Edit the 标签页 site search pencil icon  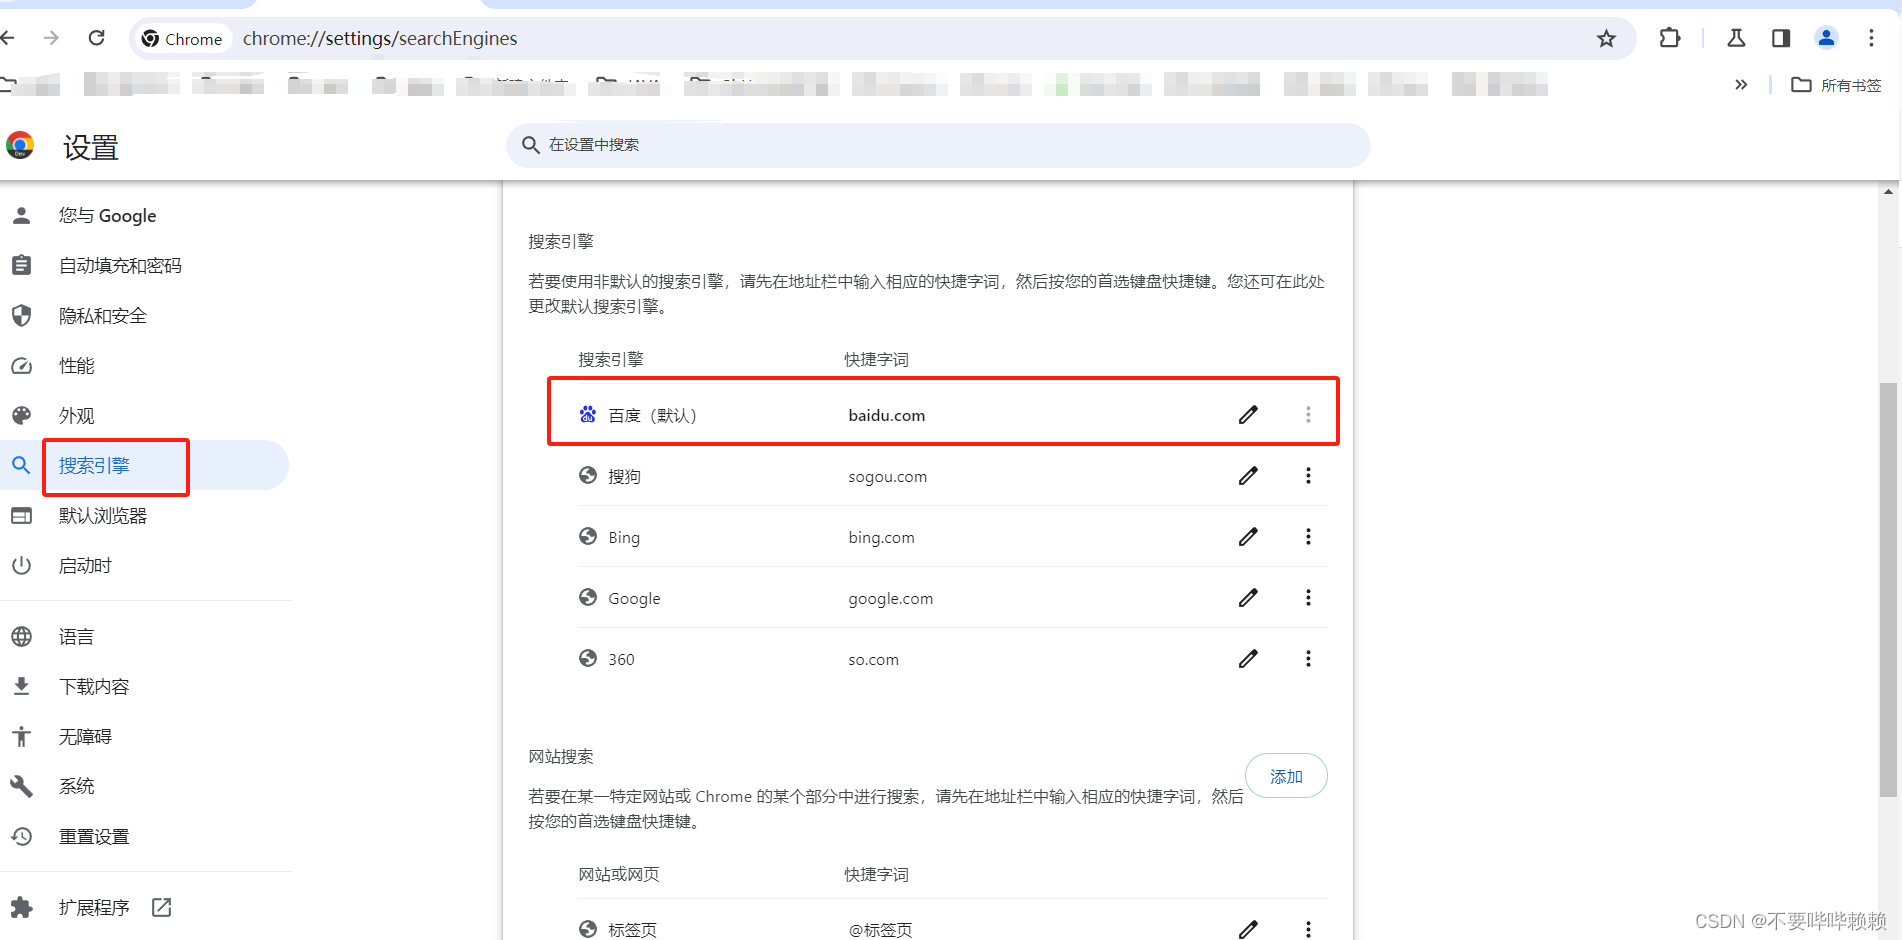click(1248, 929)
